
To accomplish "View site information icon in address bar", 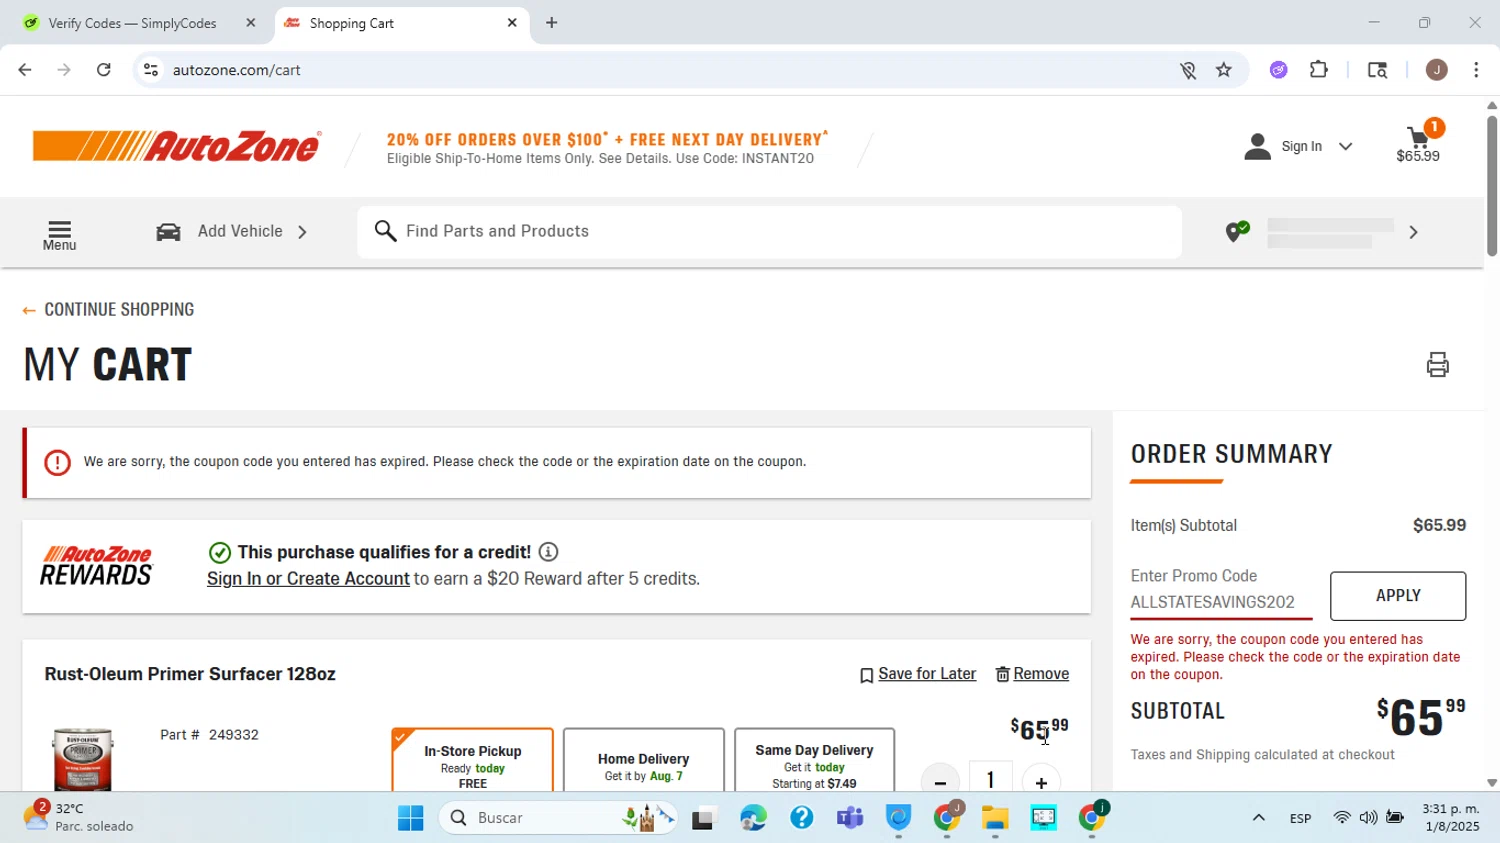I will coord(151,70).
